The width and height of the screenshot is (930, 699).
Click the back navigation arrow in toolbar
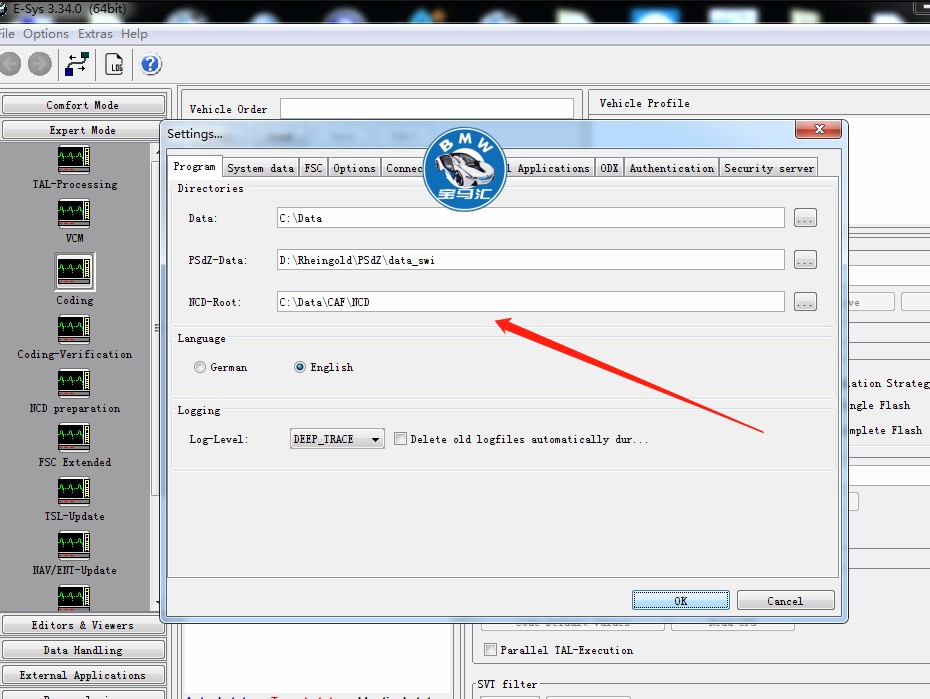(x=9, y=64)
